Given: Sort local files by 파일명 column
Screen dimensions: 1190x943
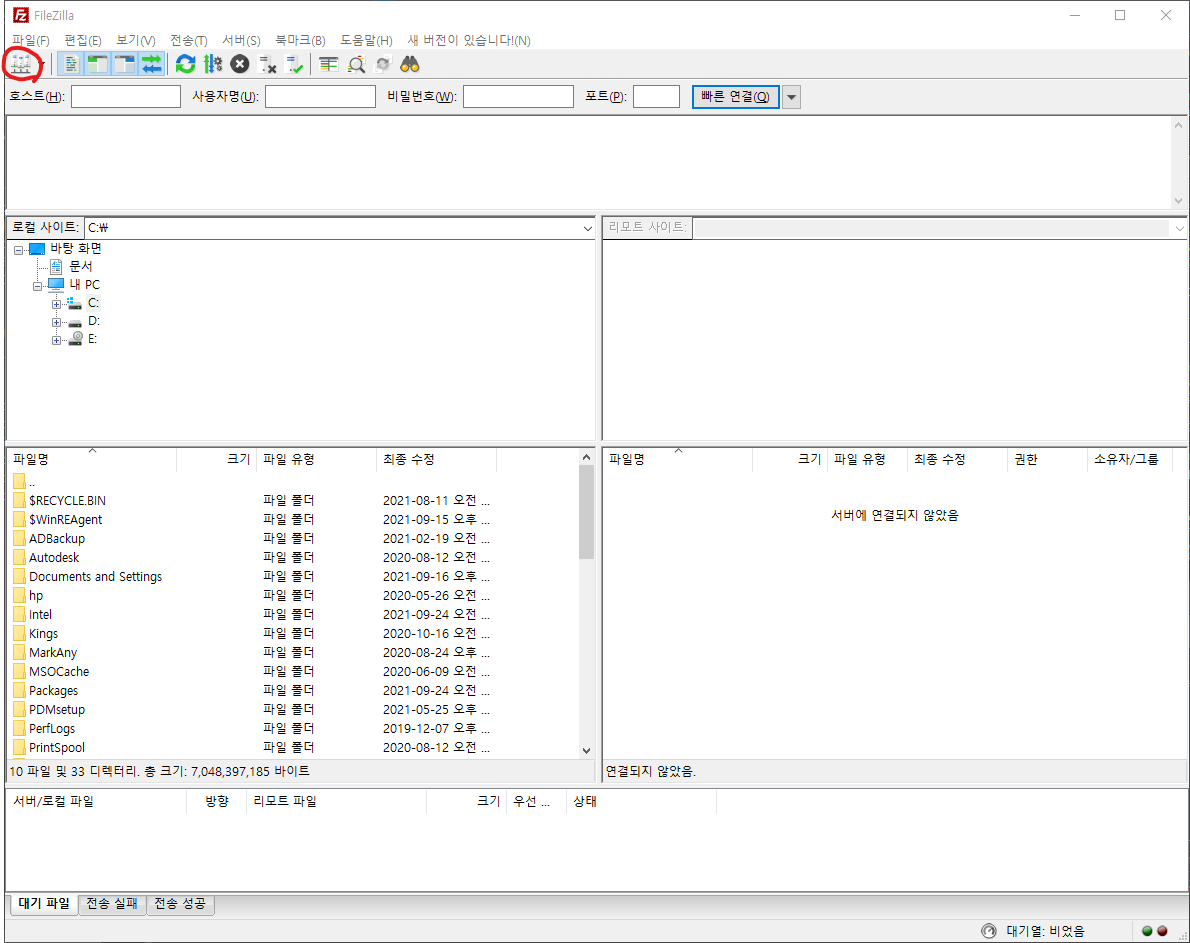Looking at the screenshot, I should click(x=92, y=459).
